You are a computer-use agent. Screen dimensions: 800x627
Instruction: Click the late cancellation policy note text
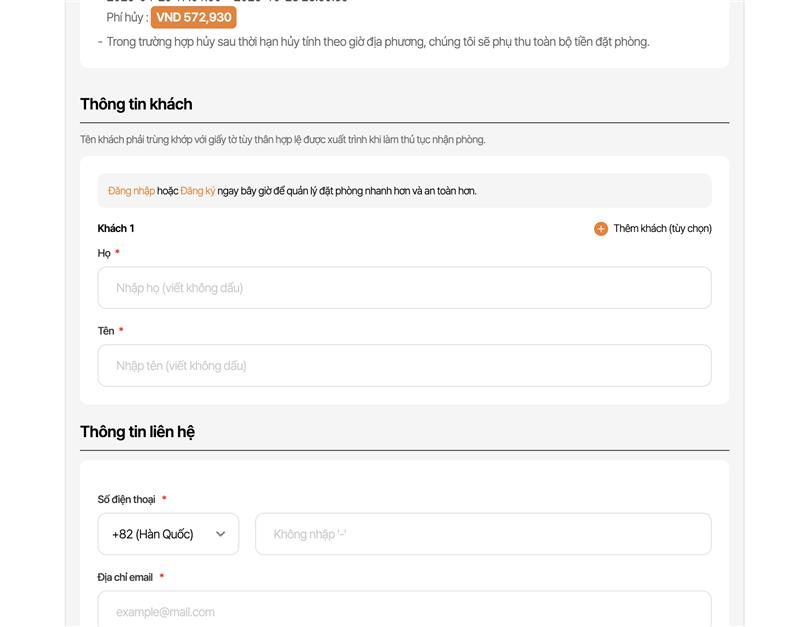click(x=378, y=42)
